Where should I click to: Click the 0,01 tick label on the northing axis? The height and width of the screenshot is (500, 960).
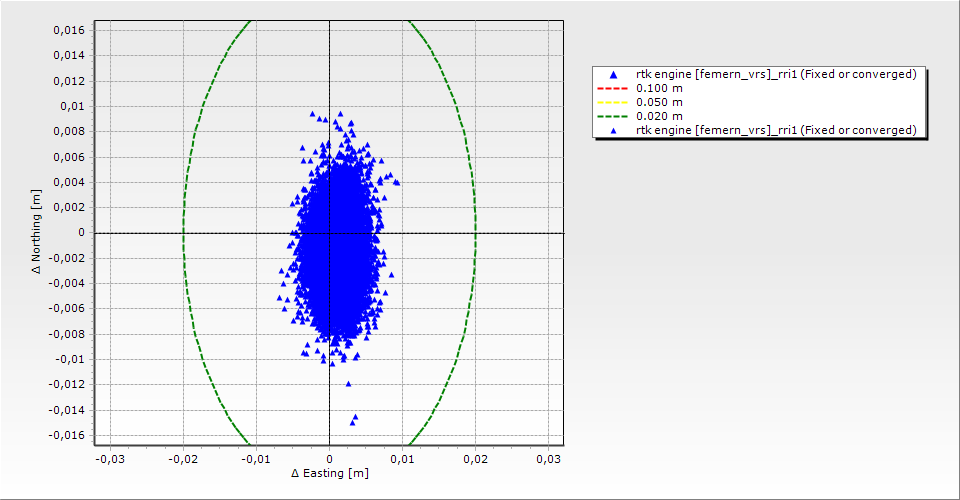pyautogui.click(x=74, y=106)
